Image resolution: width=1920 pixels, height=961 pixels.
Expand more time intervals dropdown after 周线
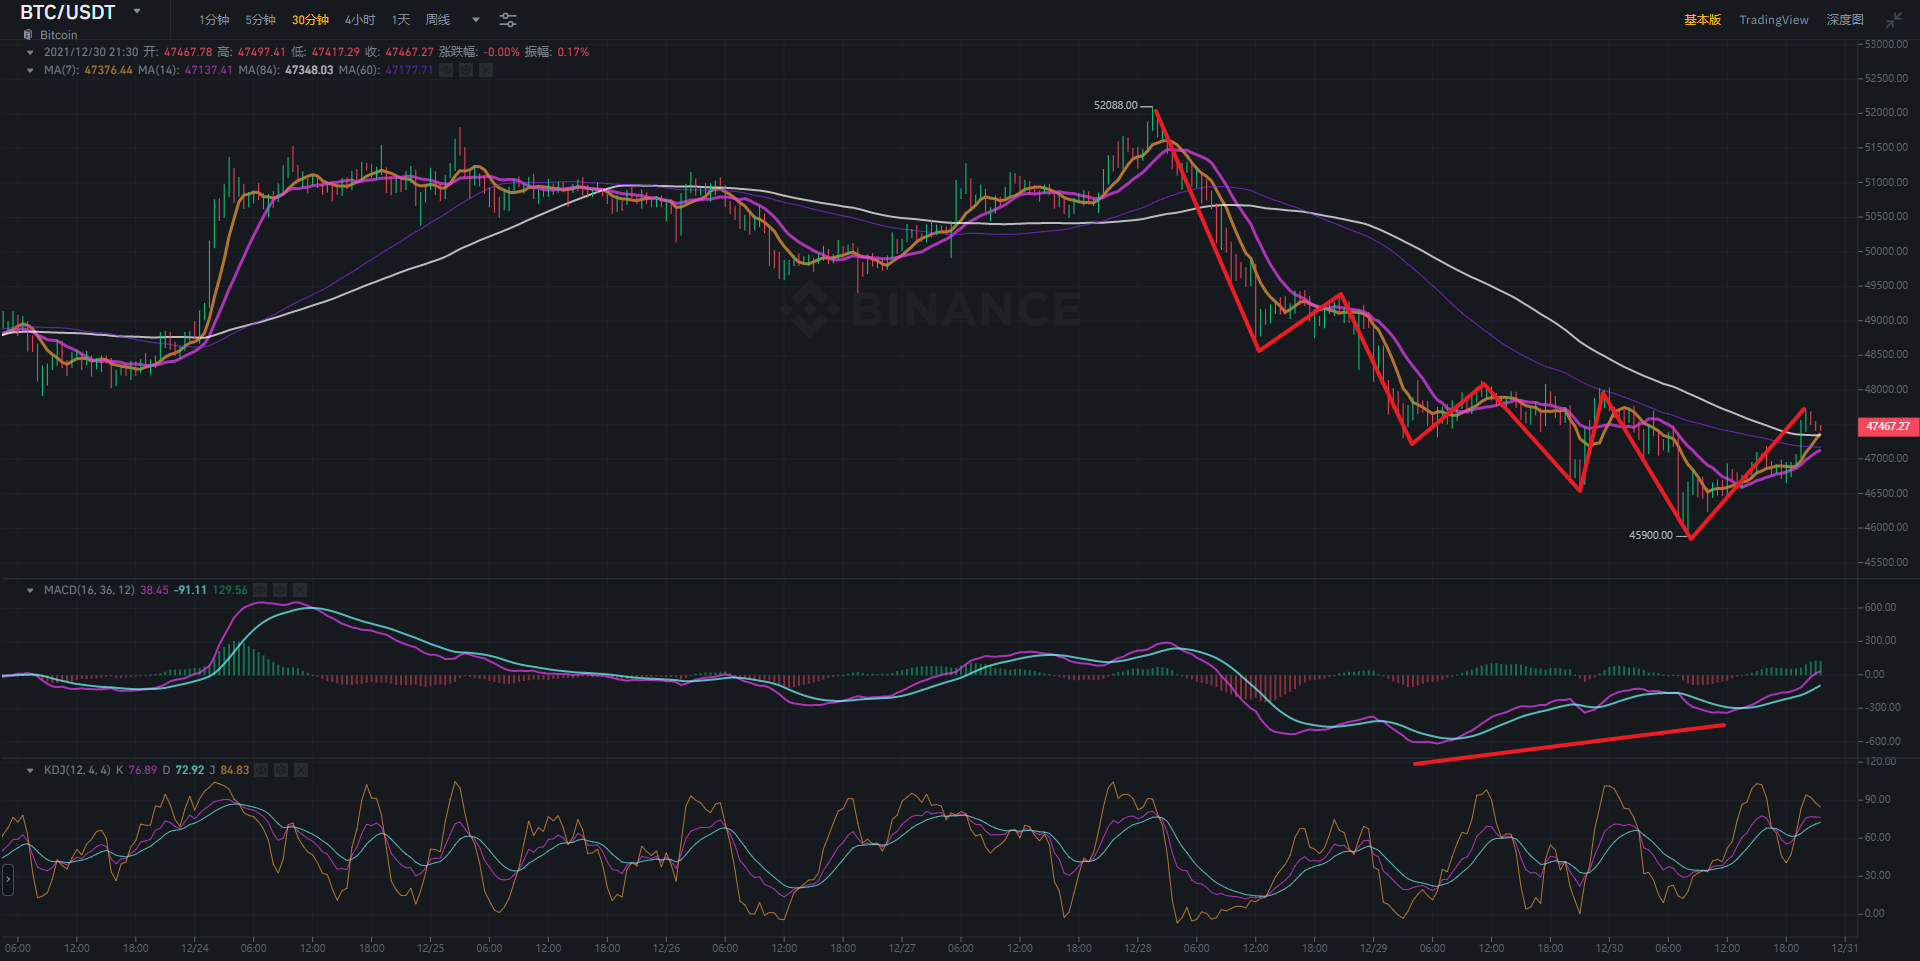(476, 20)
